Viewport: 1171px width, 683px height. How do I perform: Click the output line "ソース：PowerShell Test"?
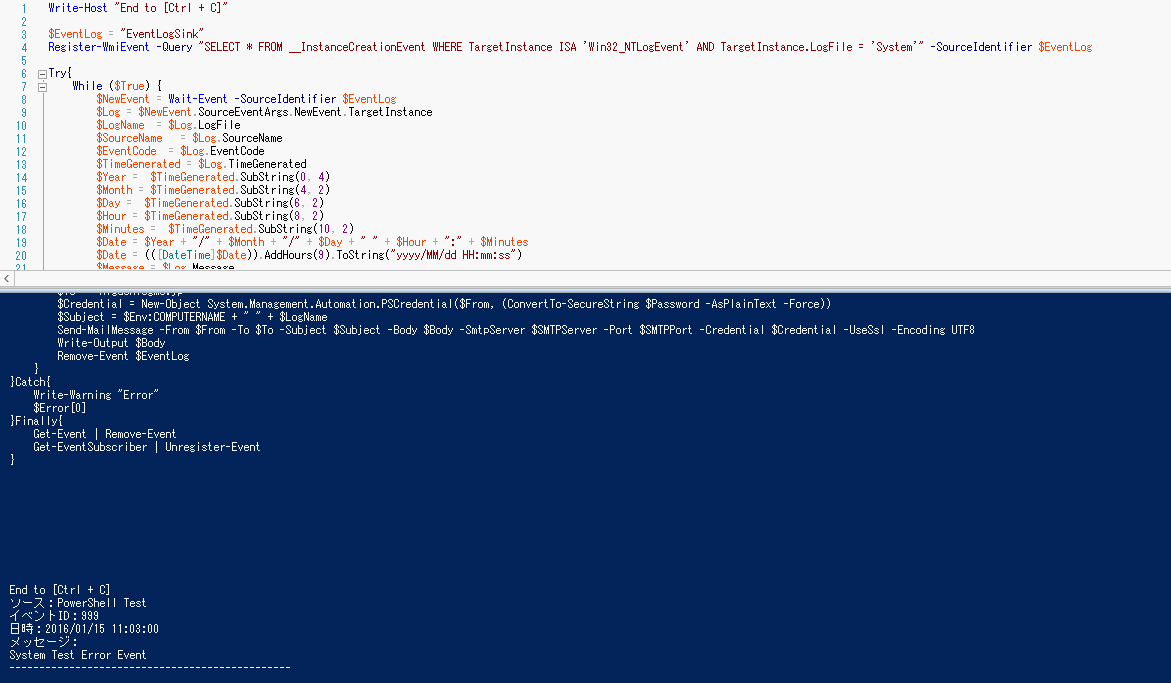pos(78,603)
